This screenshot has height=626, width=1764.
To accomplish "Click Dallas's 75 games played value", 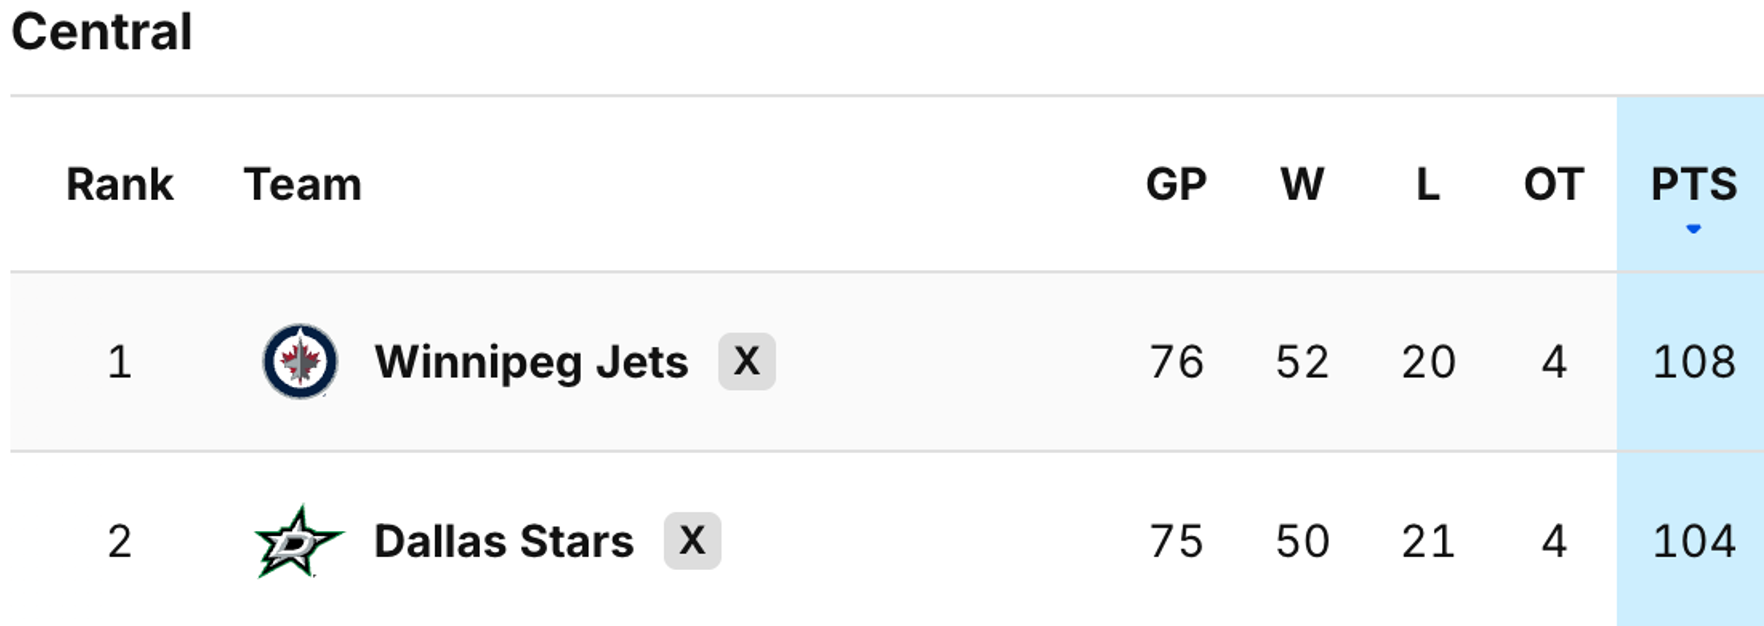I will [x=1176, y=542].
